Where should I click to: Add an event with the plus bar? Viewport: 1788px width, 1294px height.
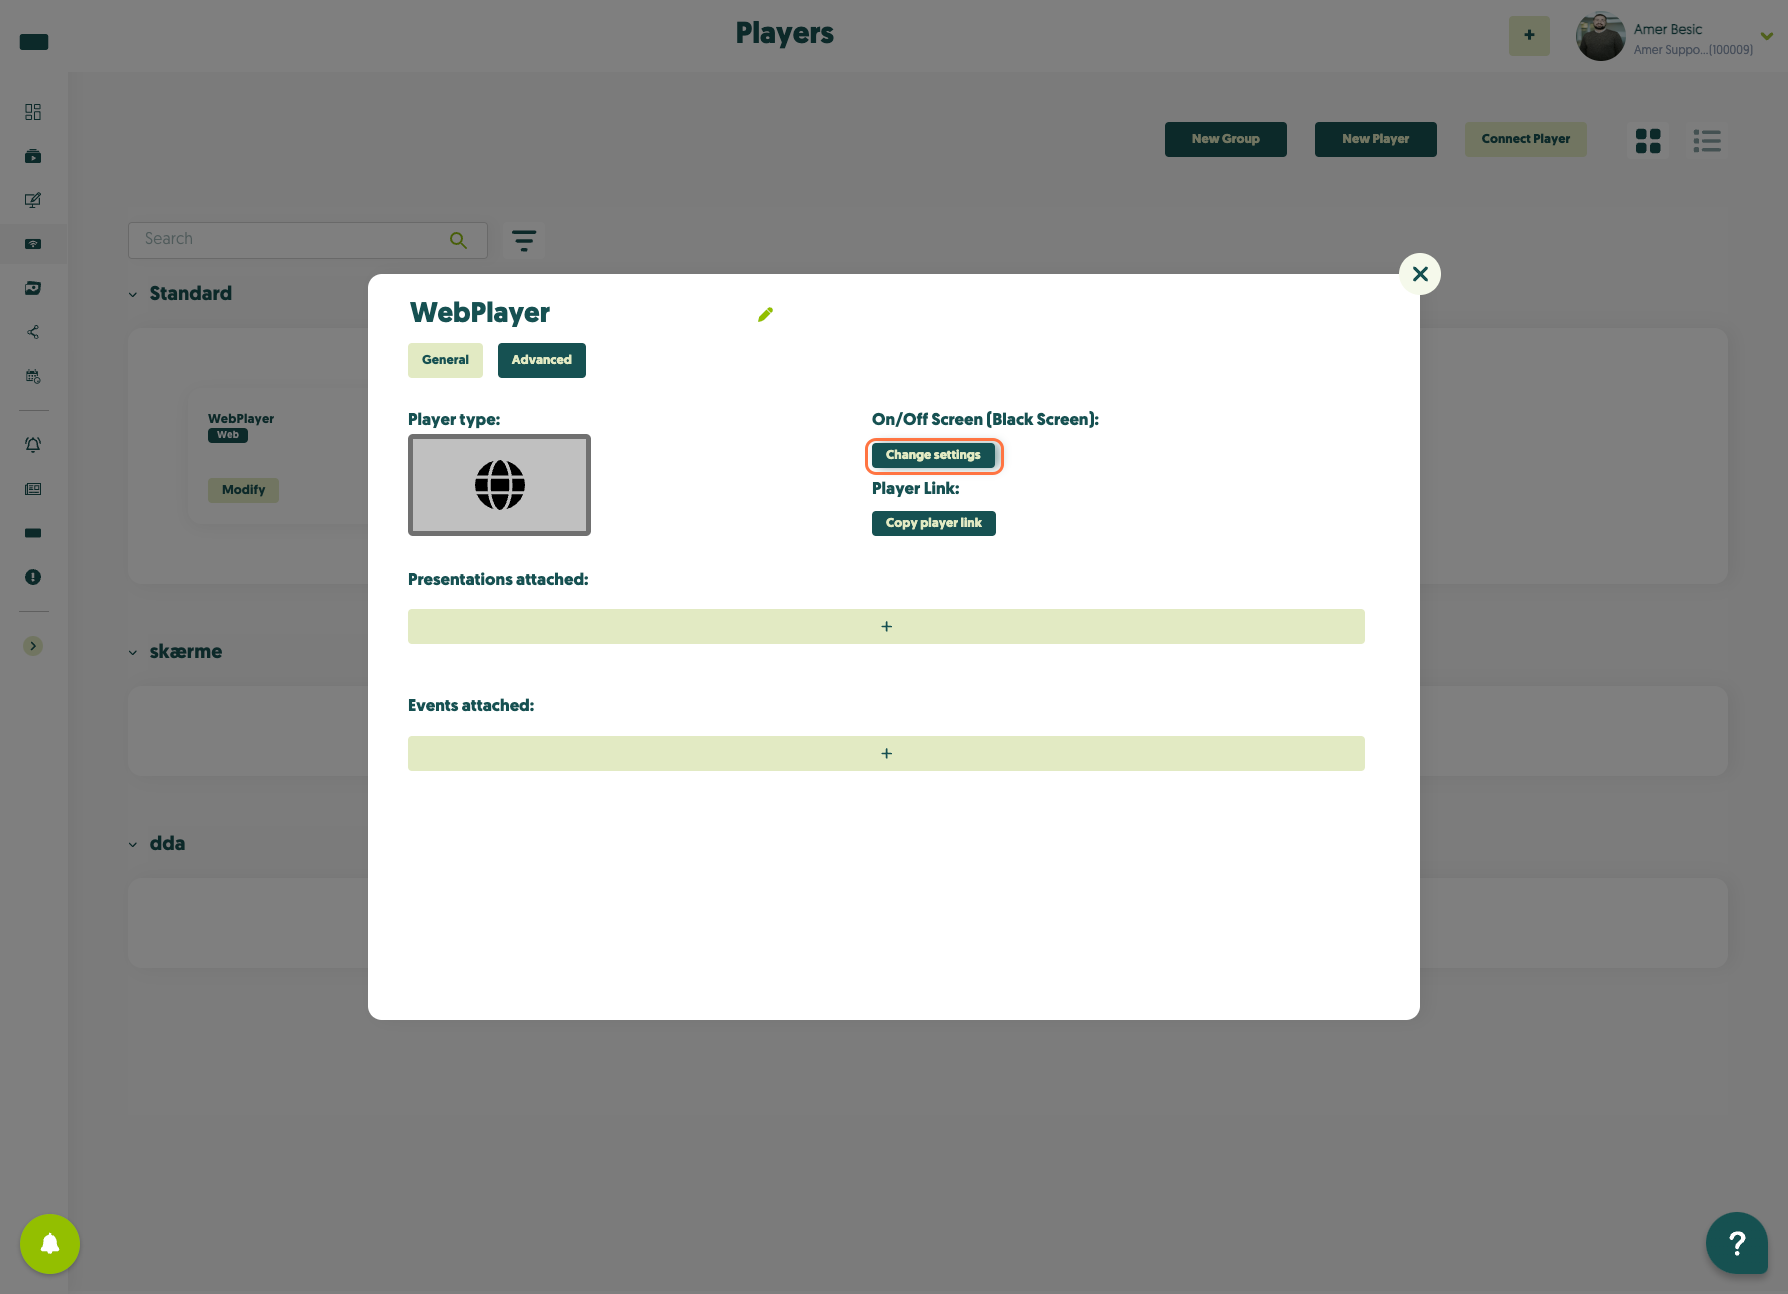886,754
